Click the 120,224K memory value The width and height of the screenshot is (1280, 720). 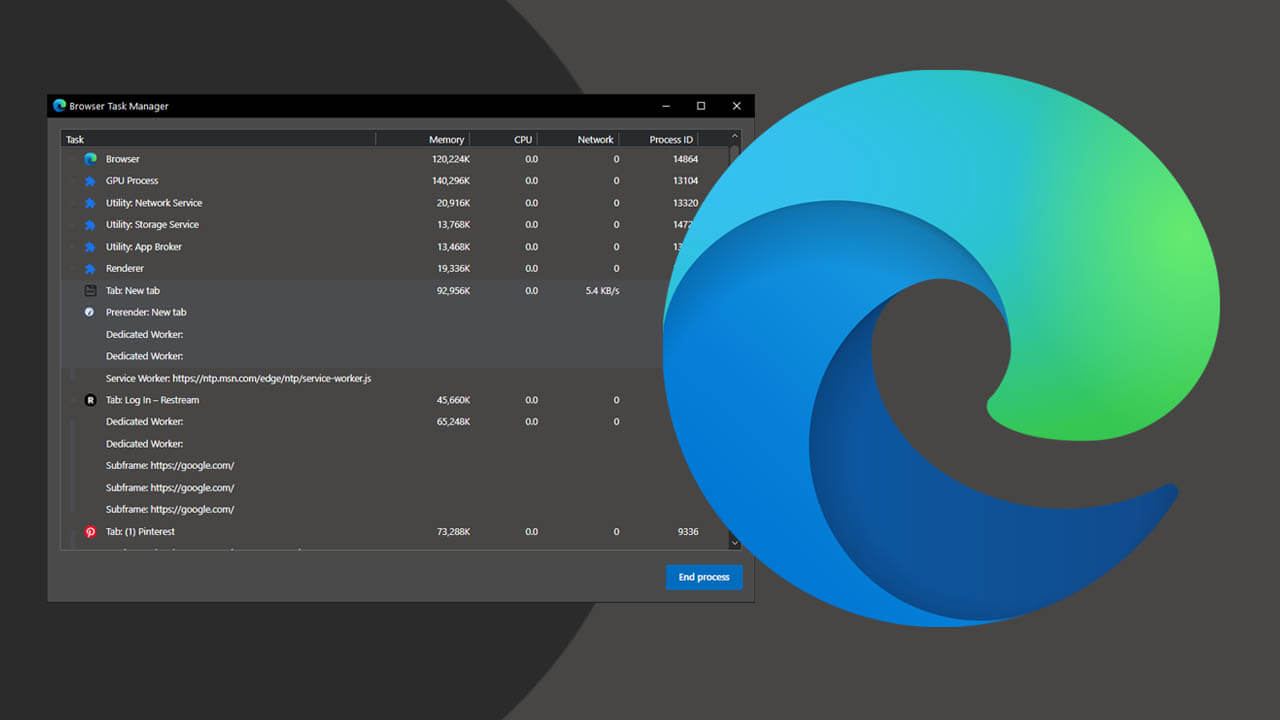[451, 159]
